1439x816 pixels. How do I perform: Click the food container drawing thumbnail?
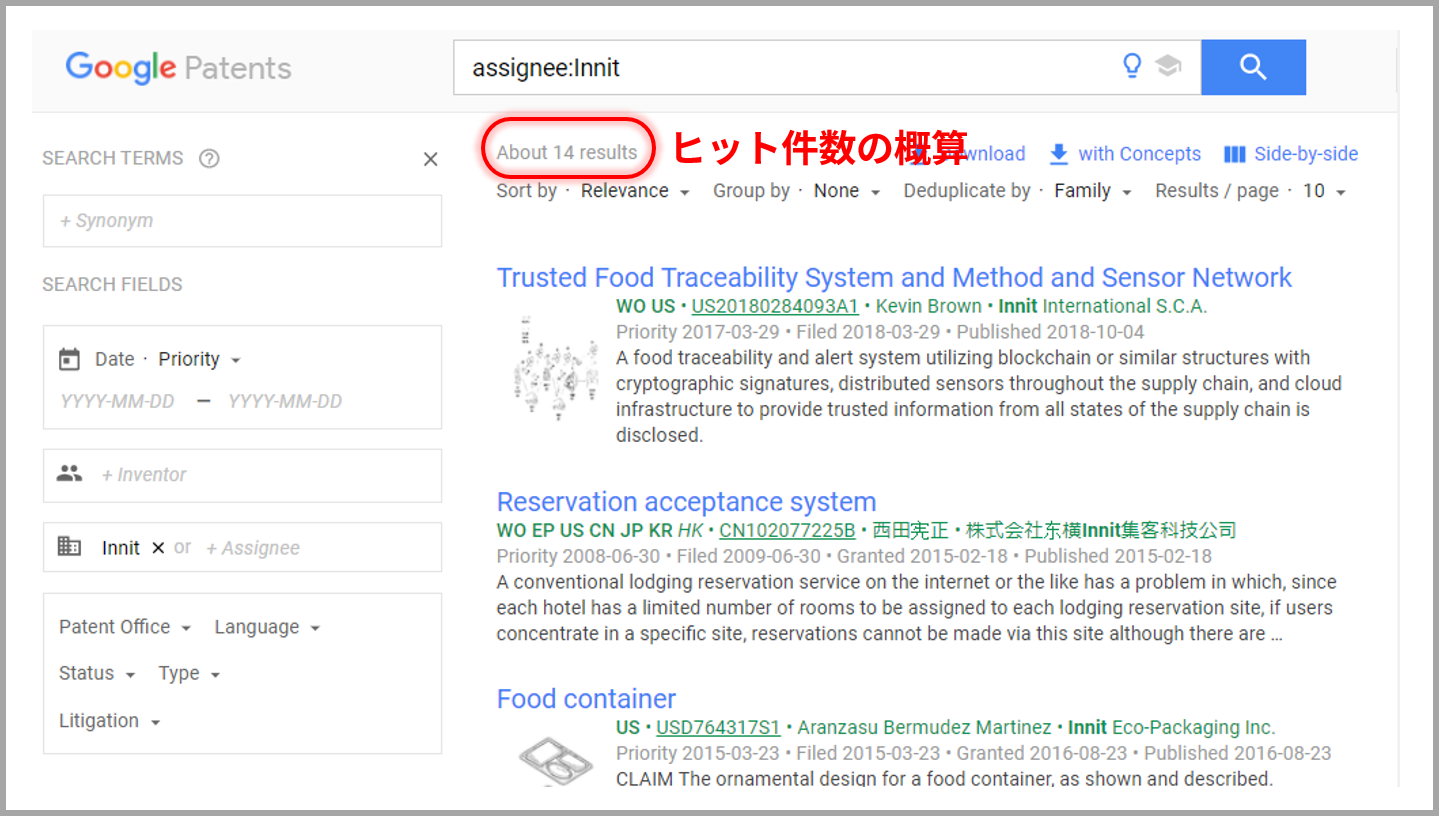[558, 761]
